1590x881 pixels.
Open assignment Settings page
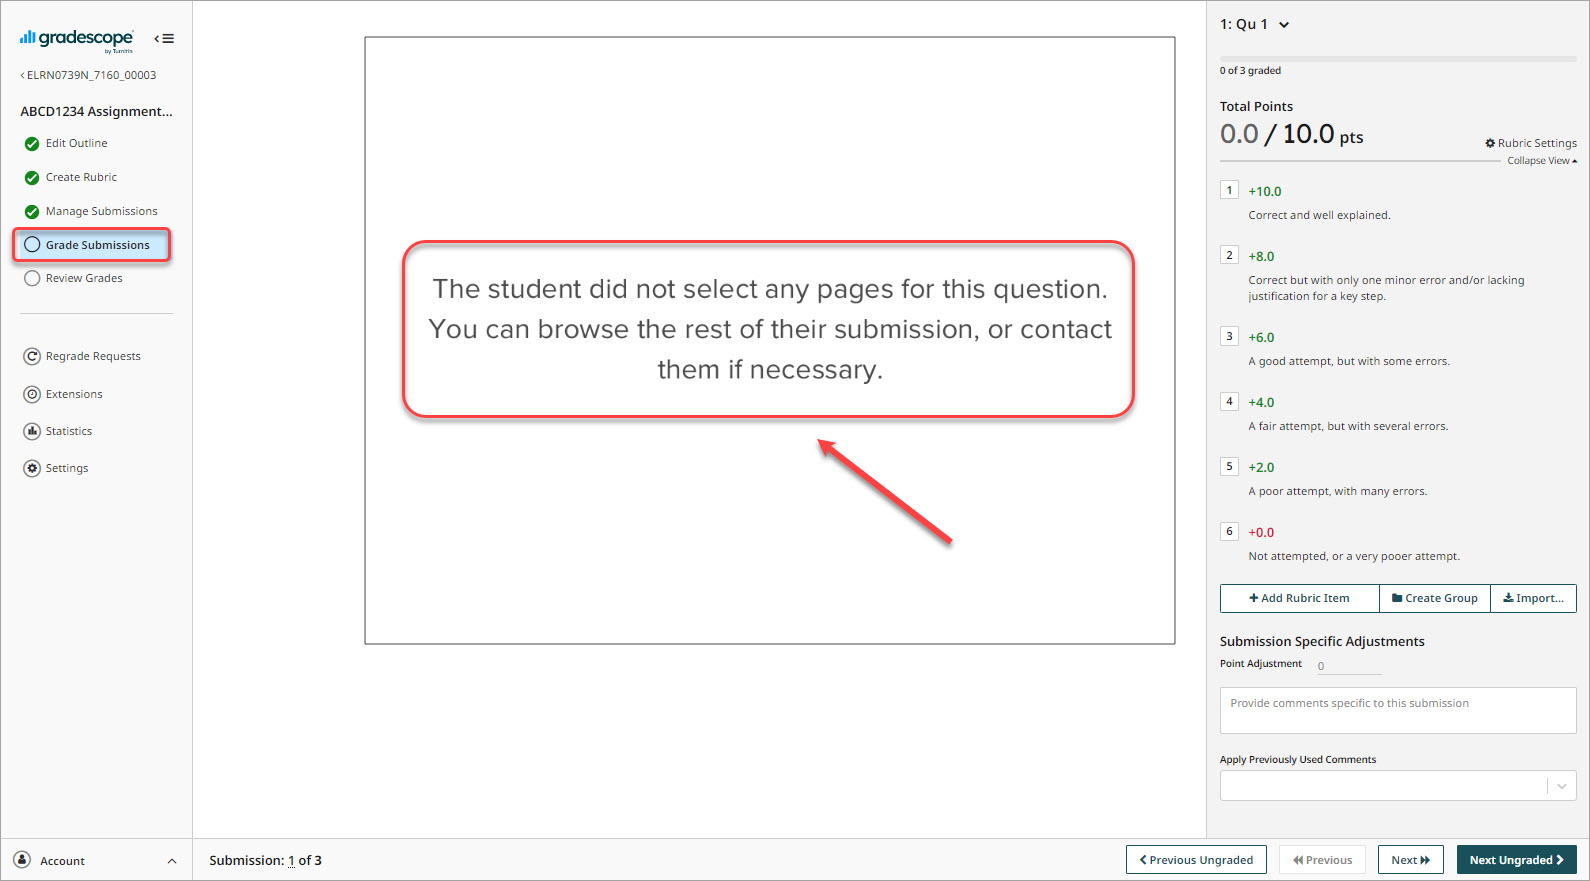click(67, 468)
